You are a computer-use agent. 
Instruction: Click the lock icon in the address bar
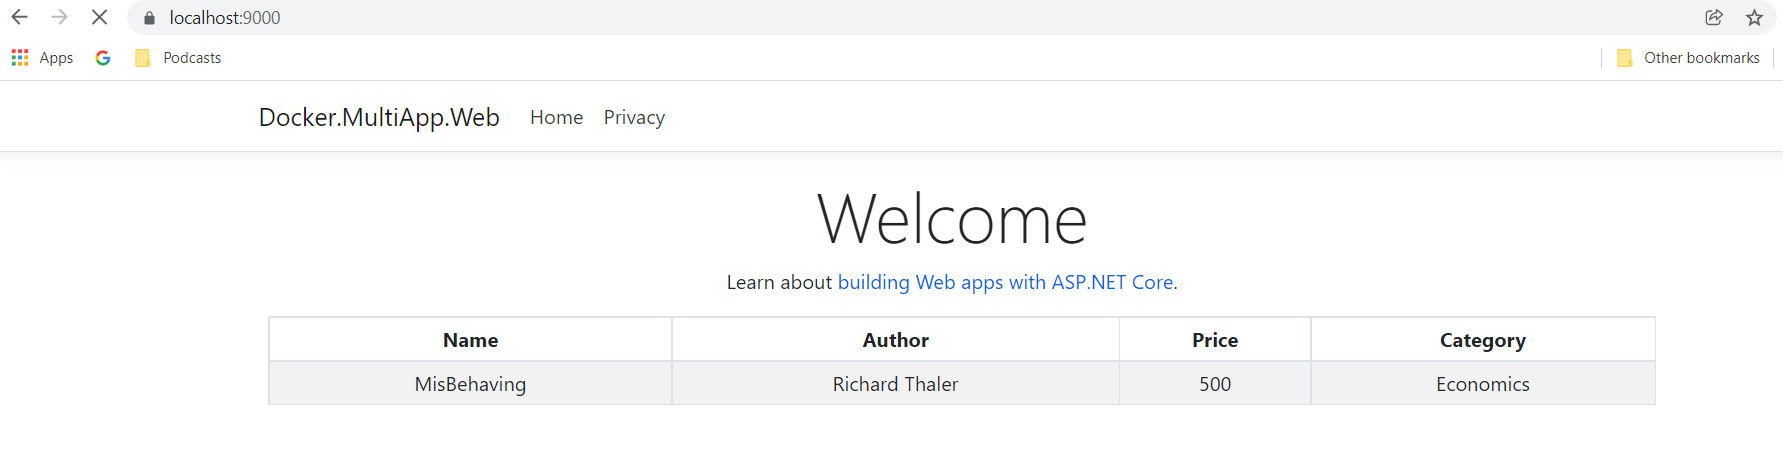coord(150,18)
